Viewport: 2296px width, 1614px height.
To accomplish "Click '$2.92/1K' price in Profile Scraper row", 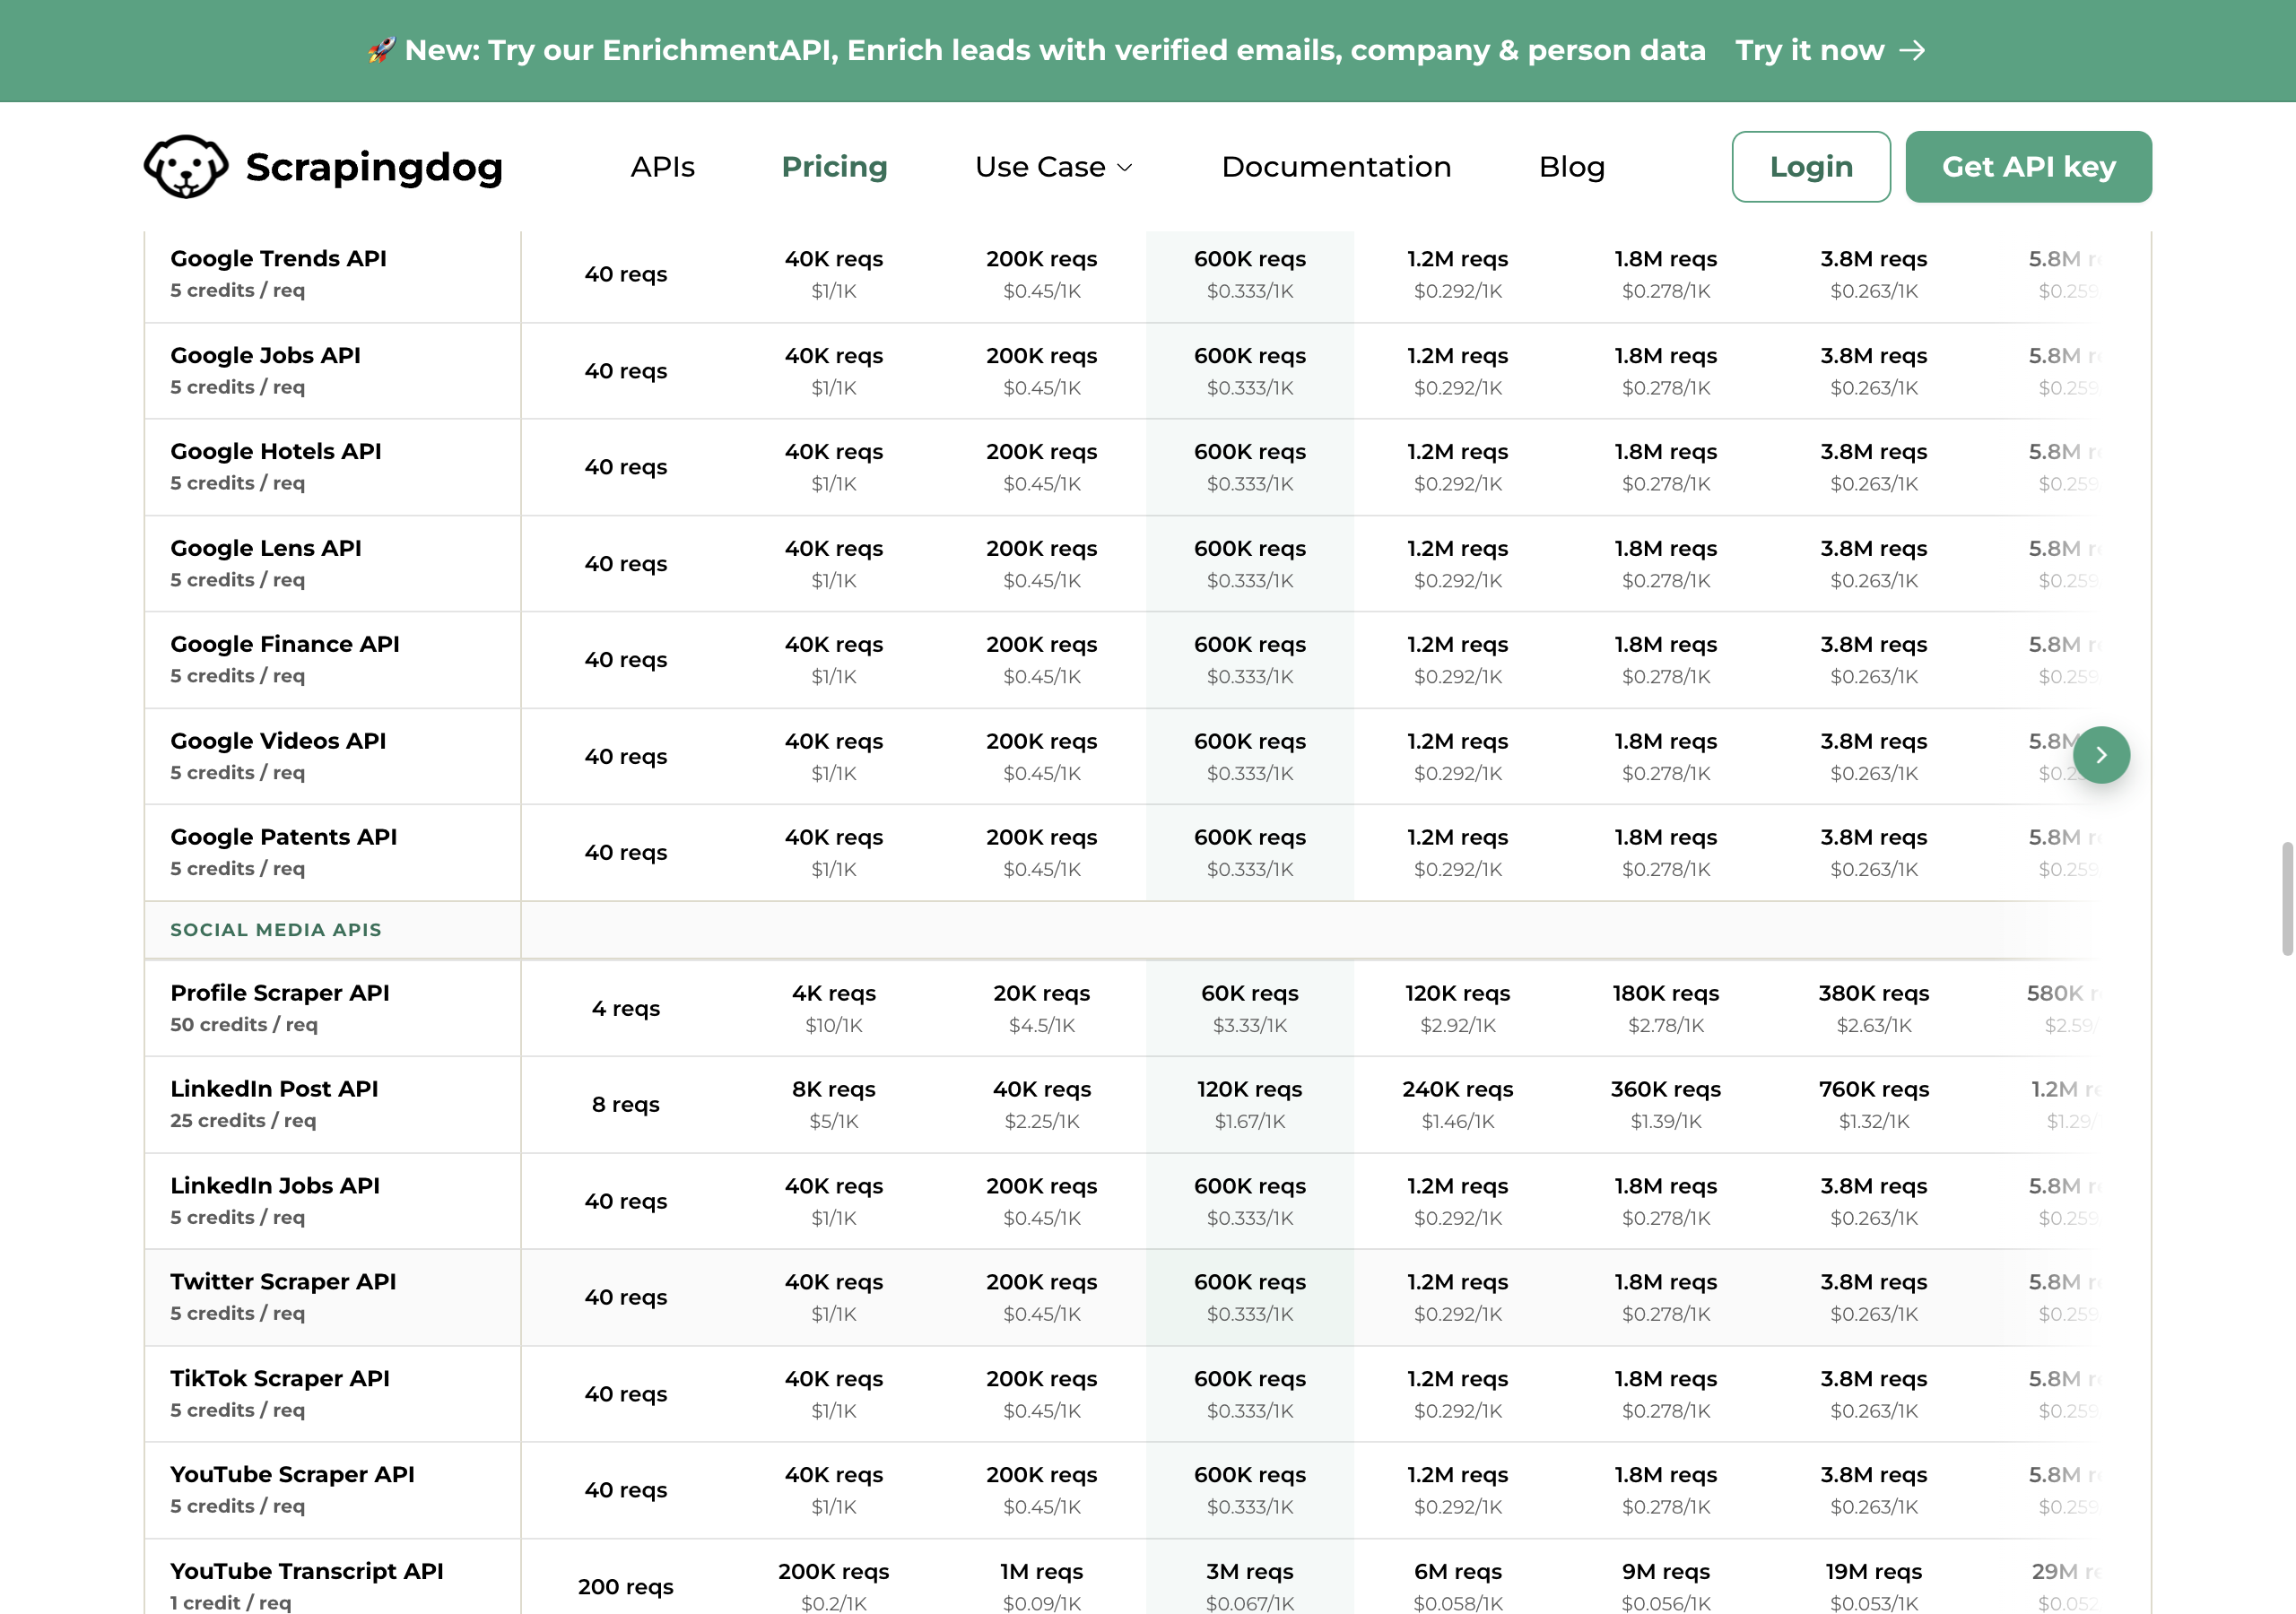I will pyautogui.click(x=1458, y=1026).
